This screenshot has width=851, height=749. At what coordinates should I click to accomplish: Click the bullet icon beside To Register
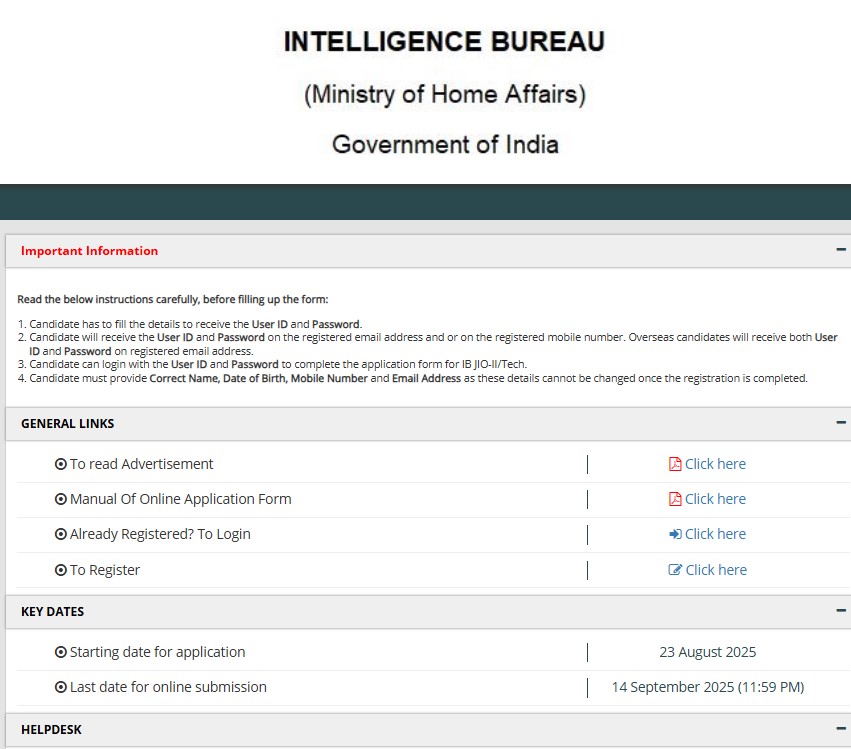[x=61, y=570]
